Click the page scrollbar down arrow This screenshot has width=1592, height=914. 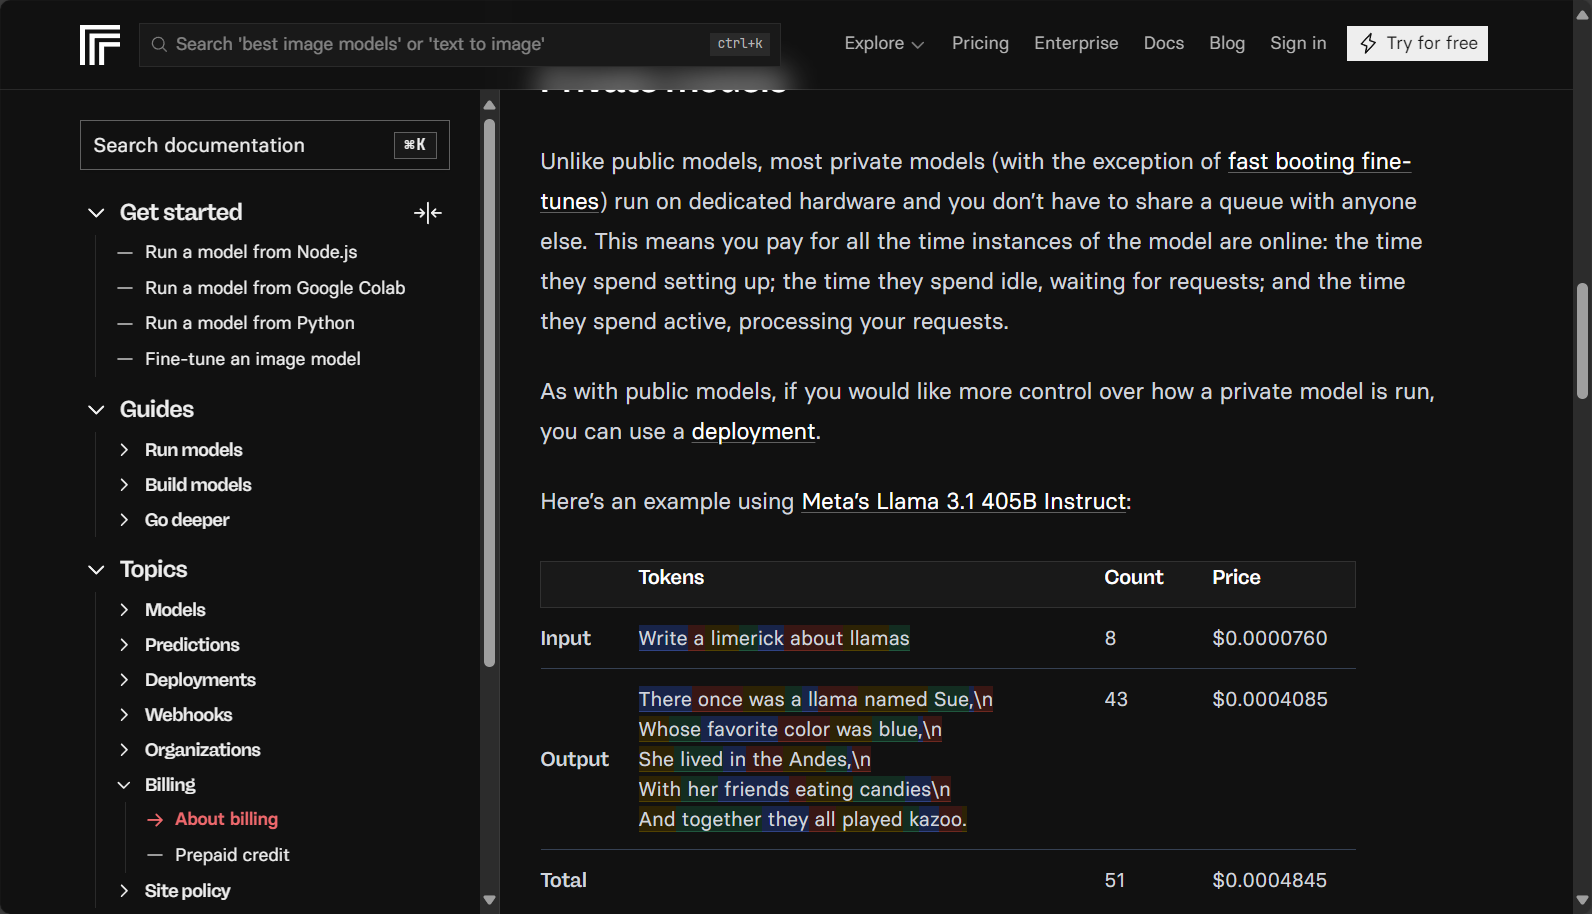1582,901
